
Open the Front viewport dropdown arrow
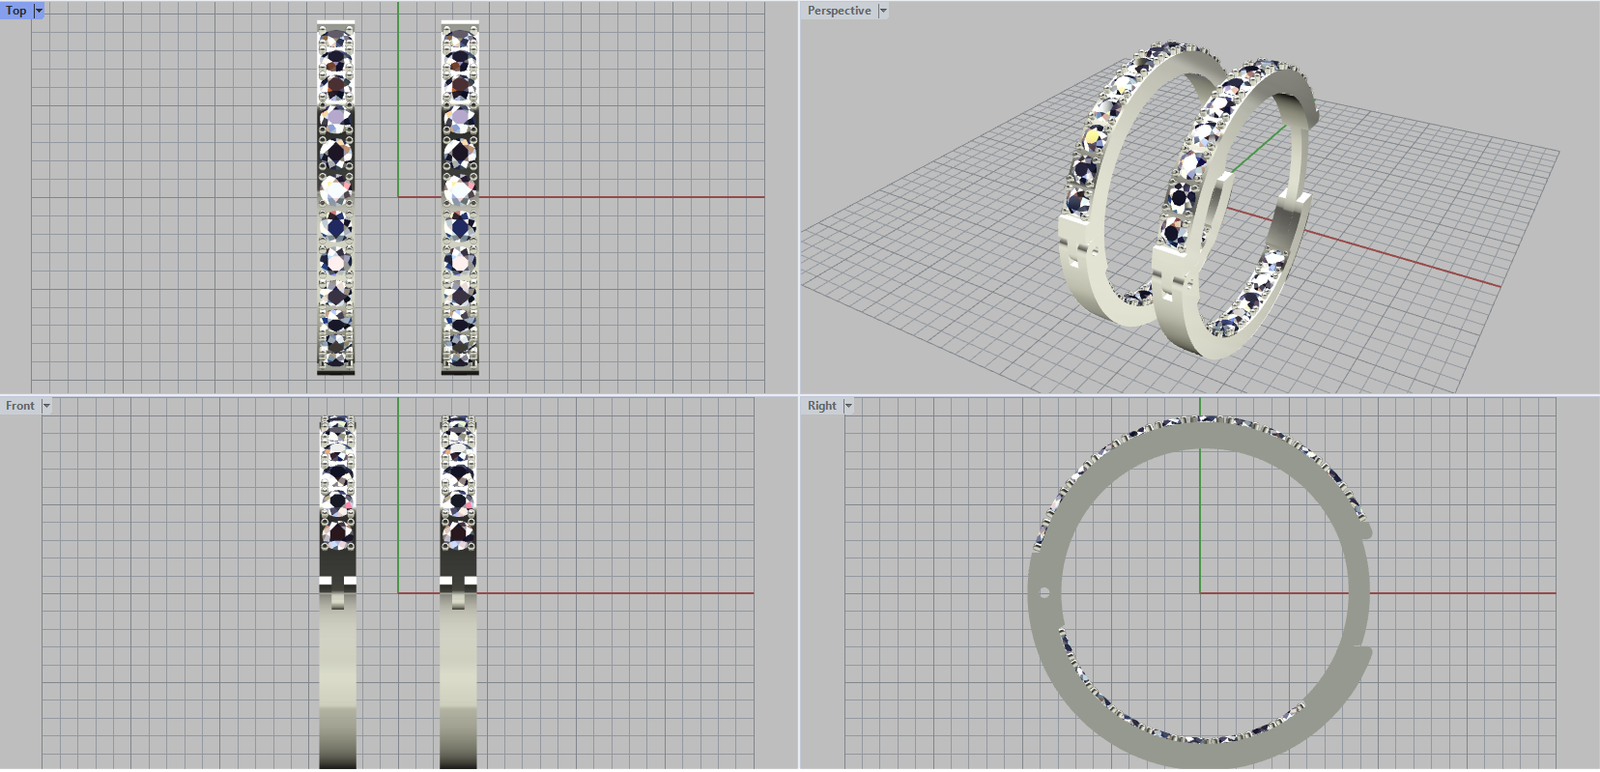(x=46, y=406)
